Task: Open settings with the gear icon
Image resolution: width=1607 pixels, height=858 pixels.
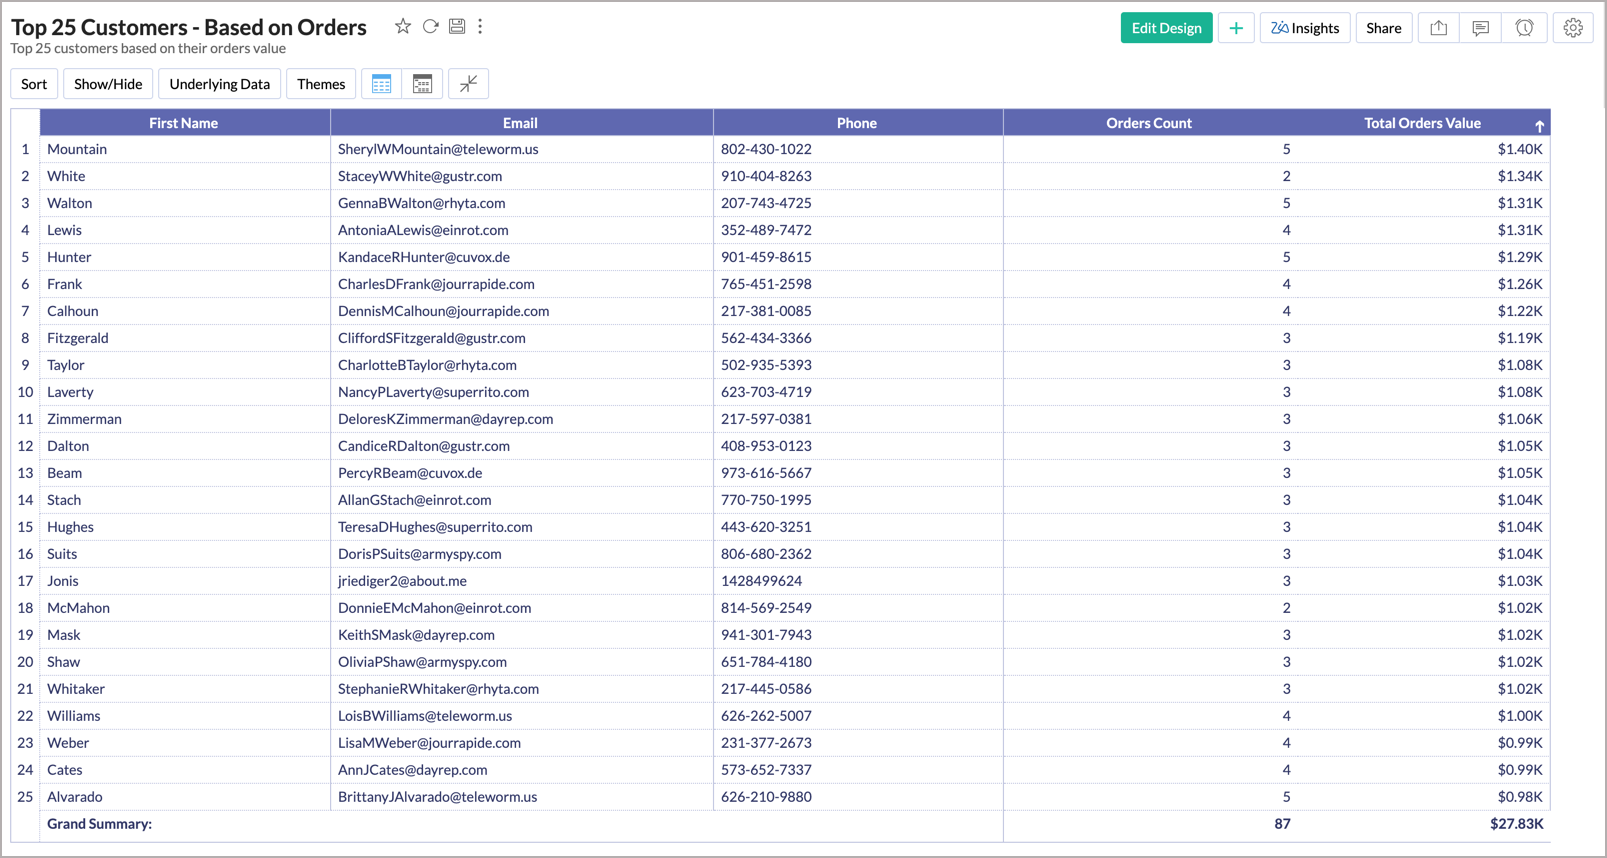Action: pos(1573,28)
